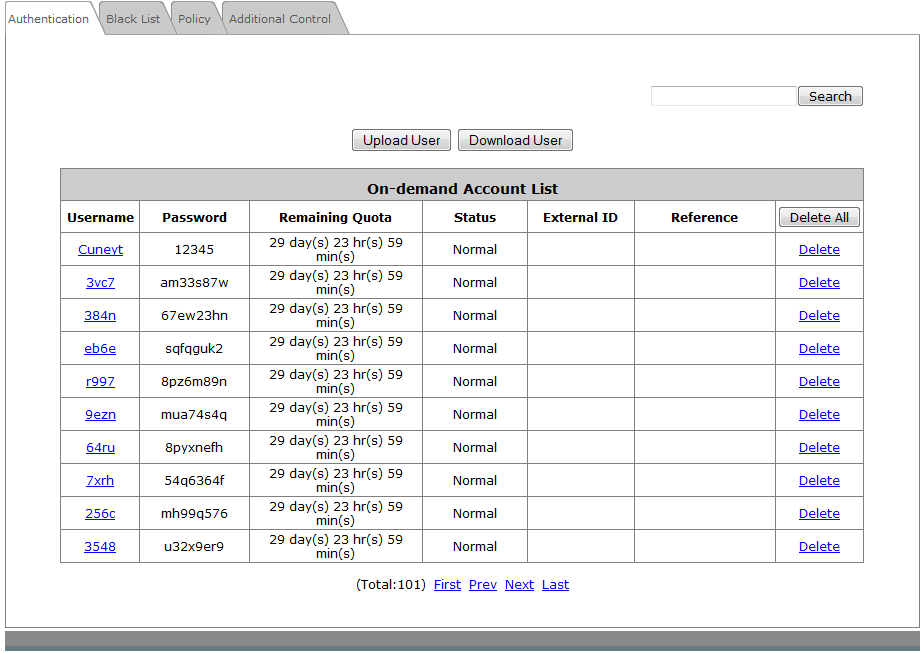Open the Cuneyt username link
This screenshot has height=653, width=922.
(x=100, y=250)
